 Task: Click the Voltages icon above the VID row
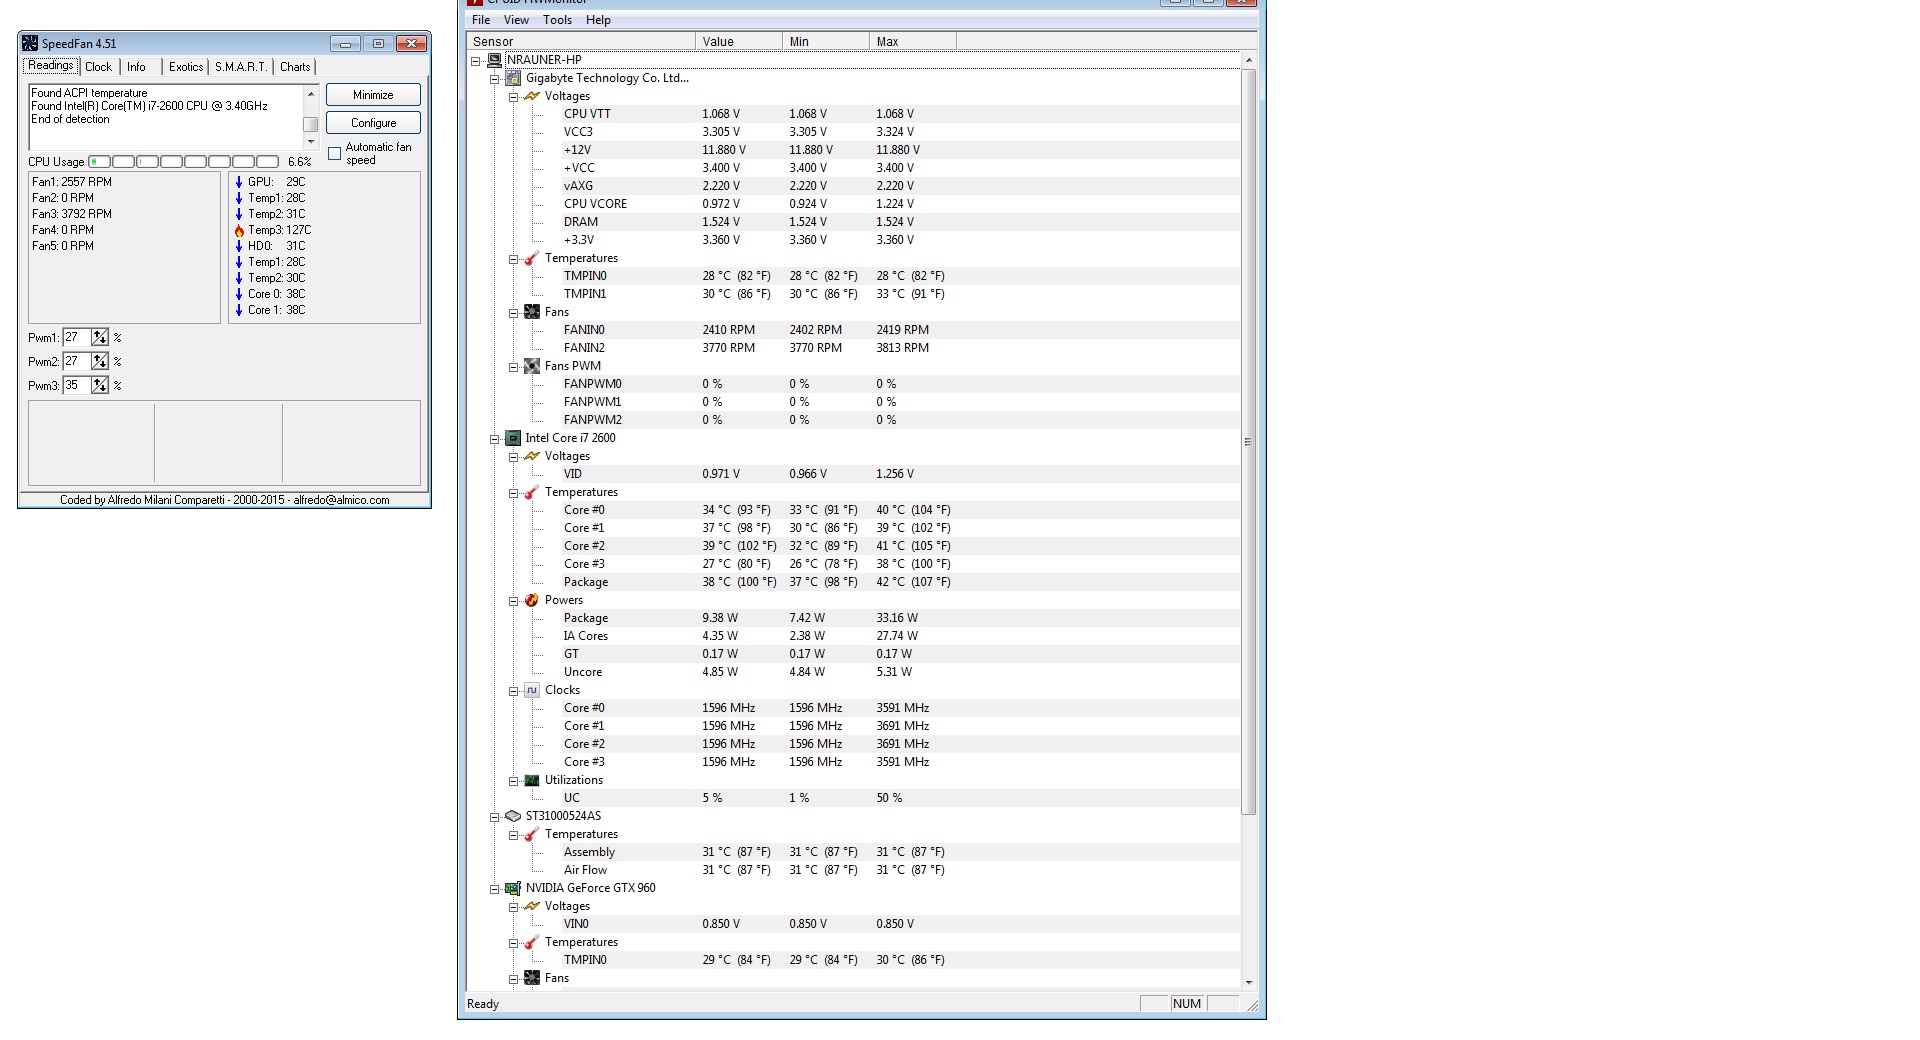(x=532, y=456)
